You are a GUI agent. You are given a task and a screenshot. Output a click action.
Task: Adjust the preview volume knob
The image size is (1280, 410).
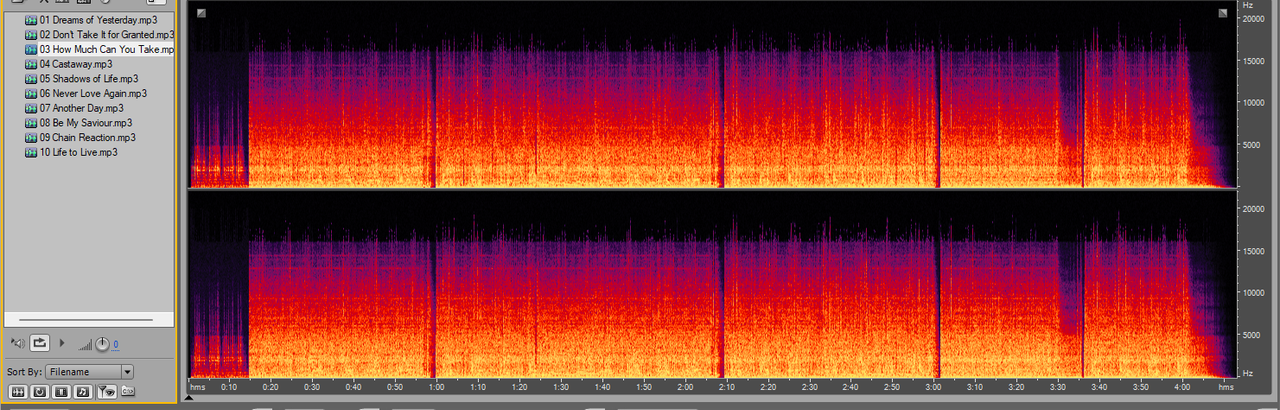101,344
